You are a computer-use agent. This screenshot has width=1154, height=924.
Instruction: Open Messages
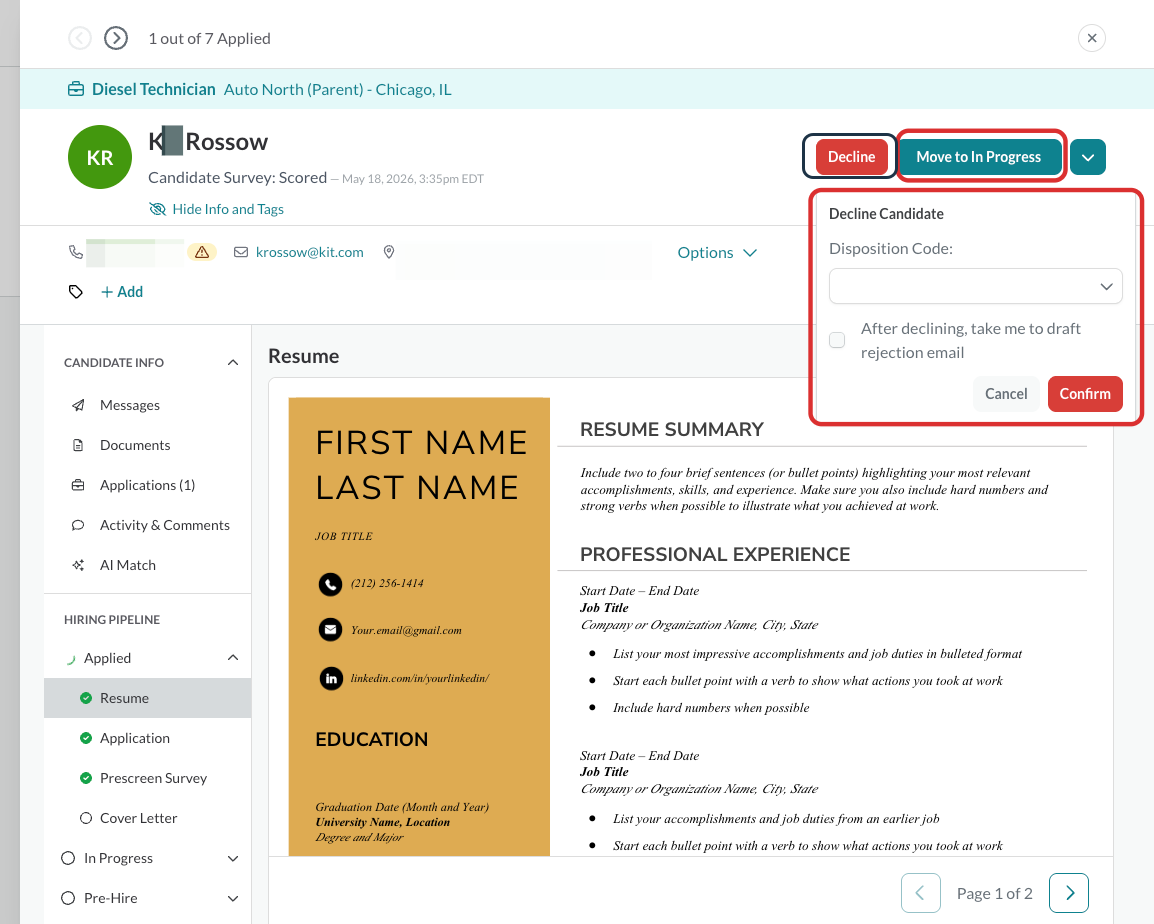coord(130,405)
